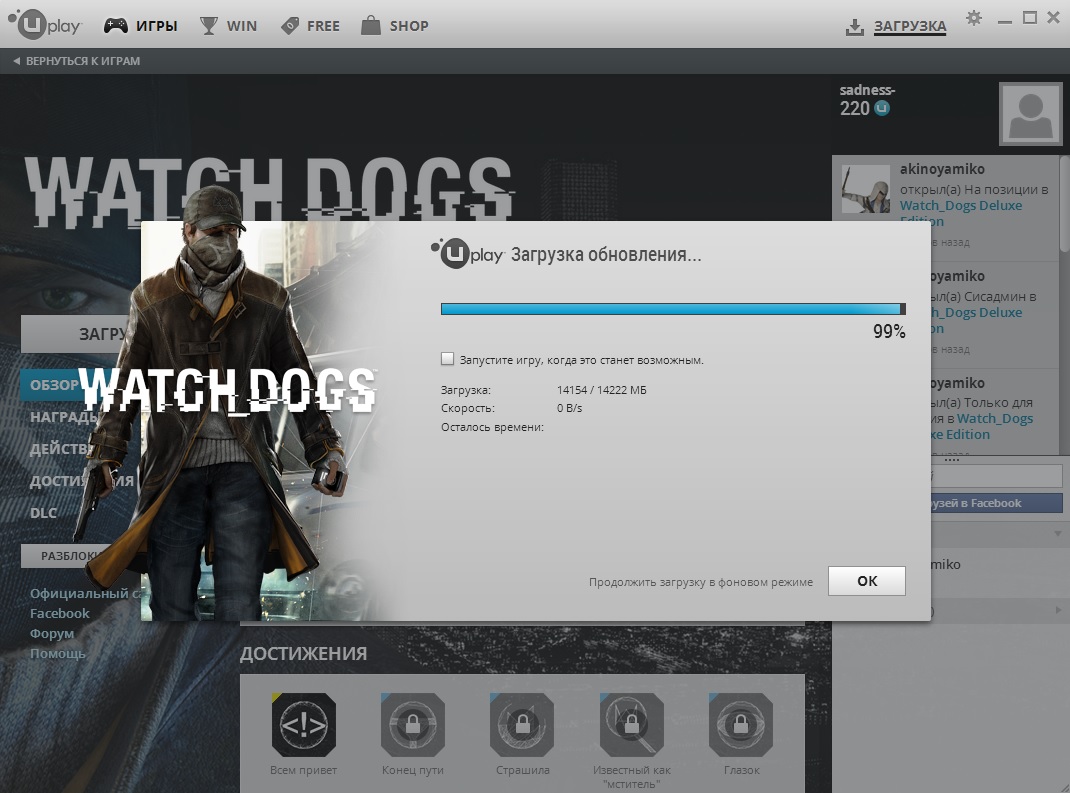Enable the Запустите игру launch-when-ready checkbox
The width and height of the screenshot is (1070, 793).
(448, 359)
